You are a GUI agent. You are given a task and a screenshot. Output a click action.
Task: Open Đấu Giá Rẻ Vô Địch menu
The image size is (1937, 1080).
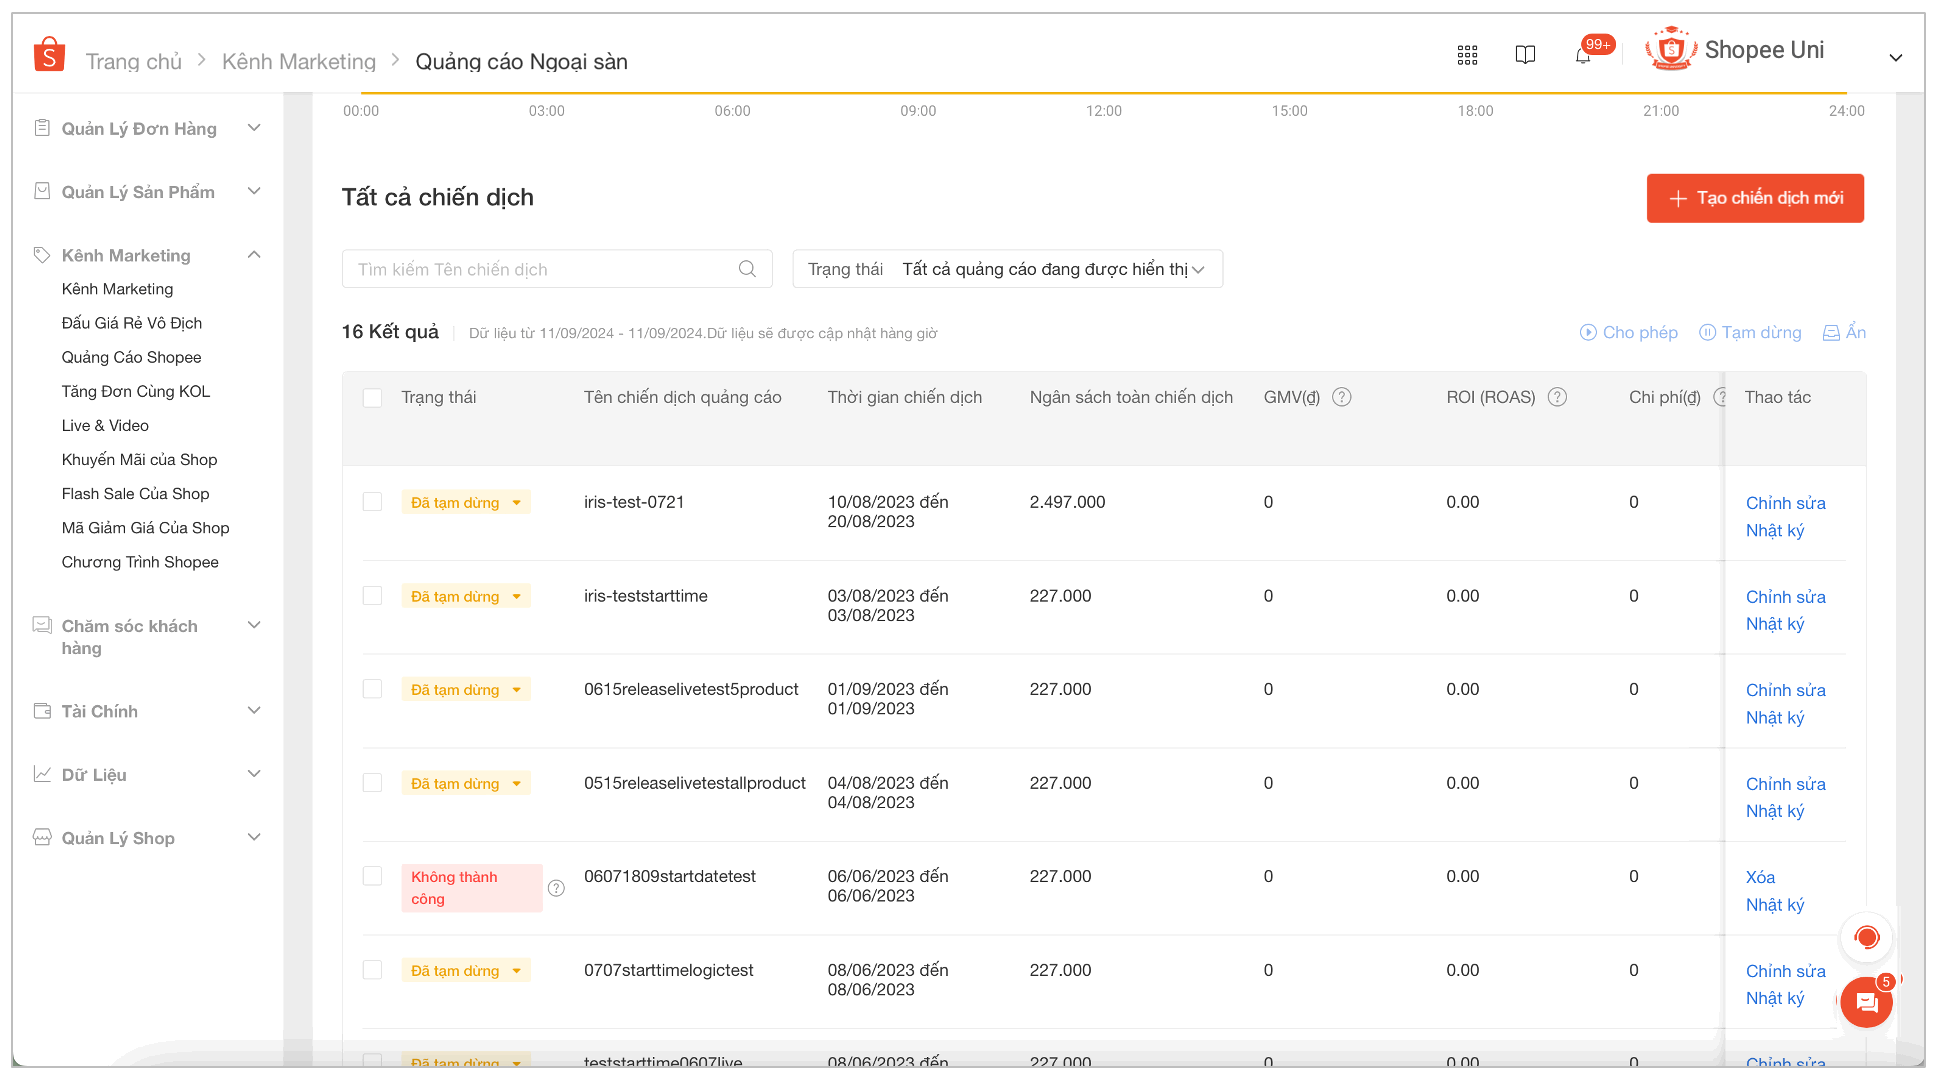(132, 323)
